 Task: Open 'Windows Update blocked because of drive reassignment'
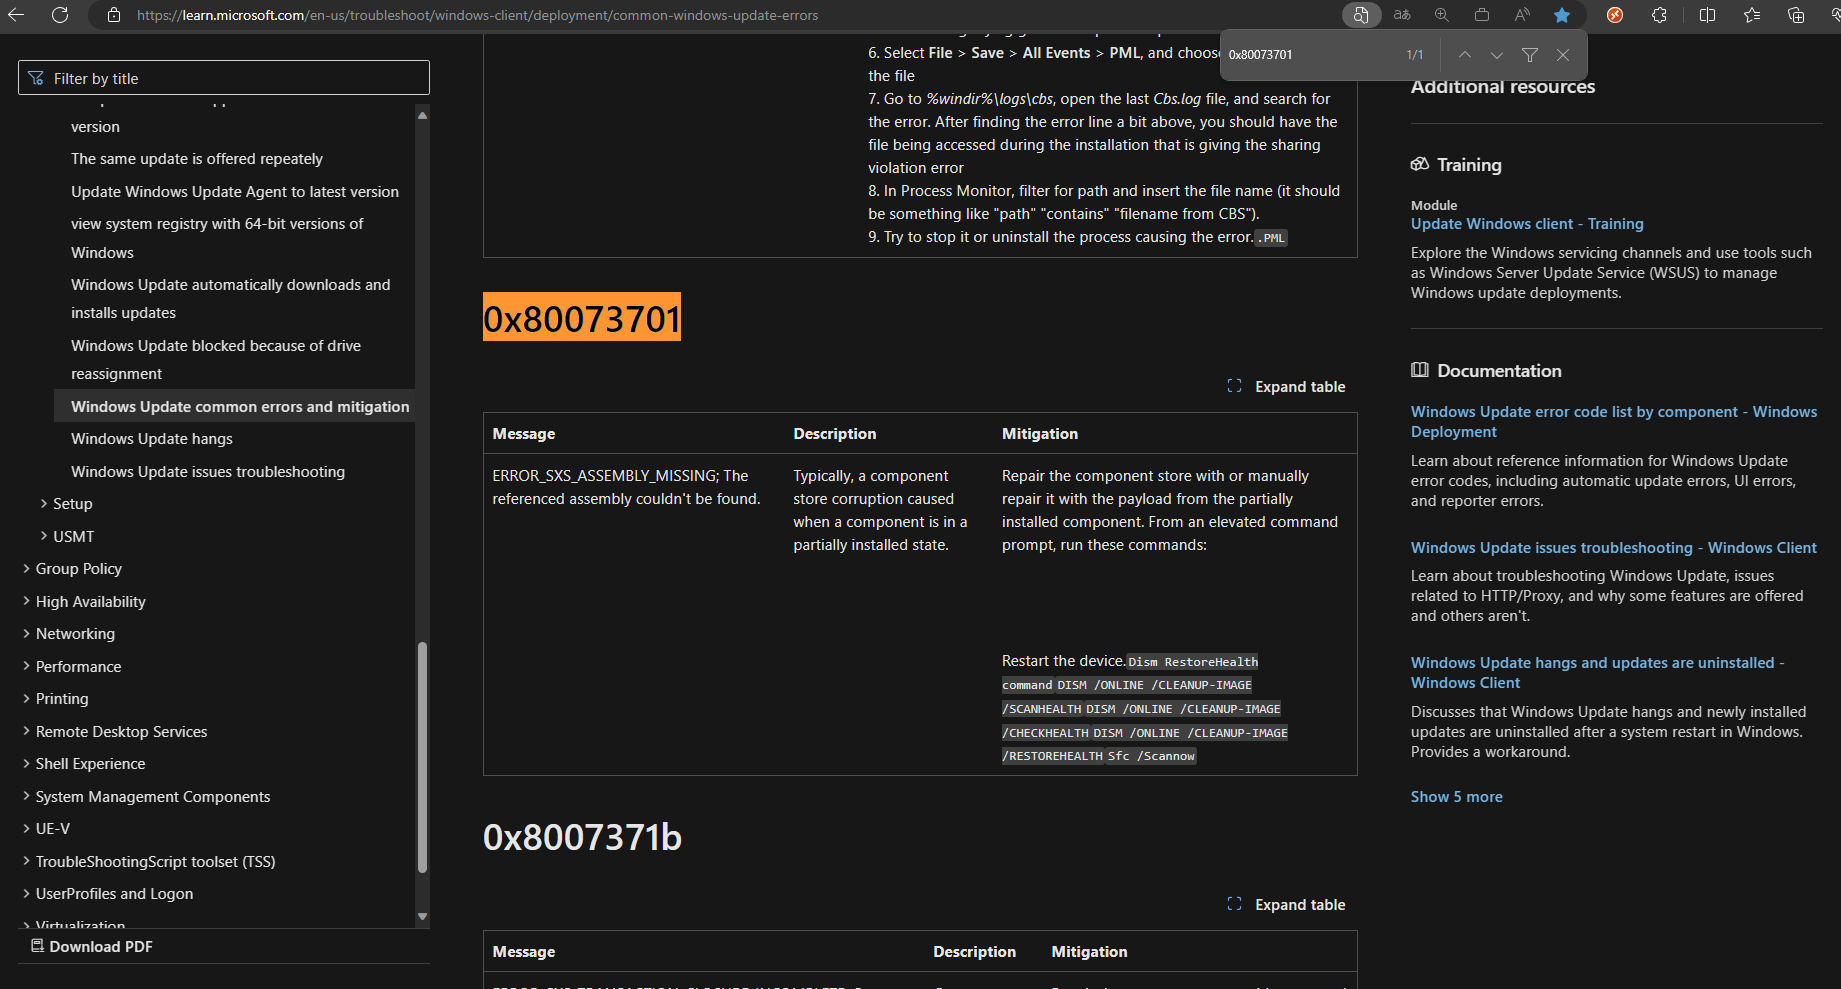tap(216, 360)
